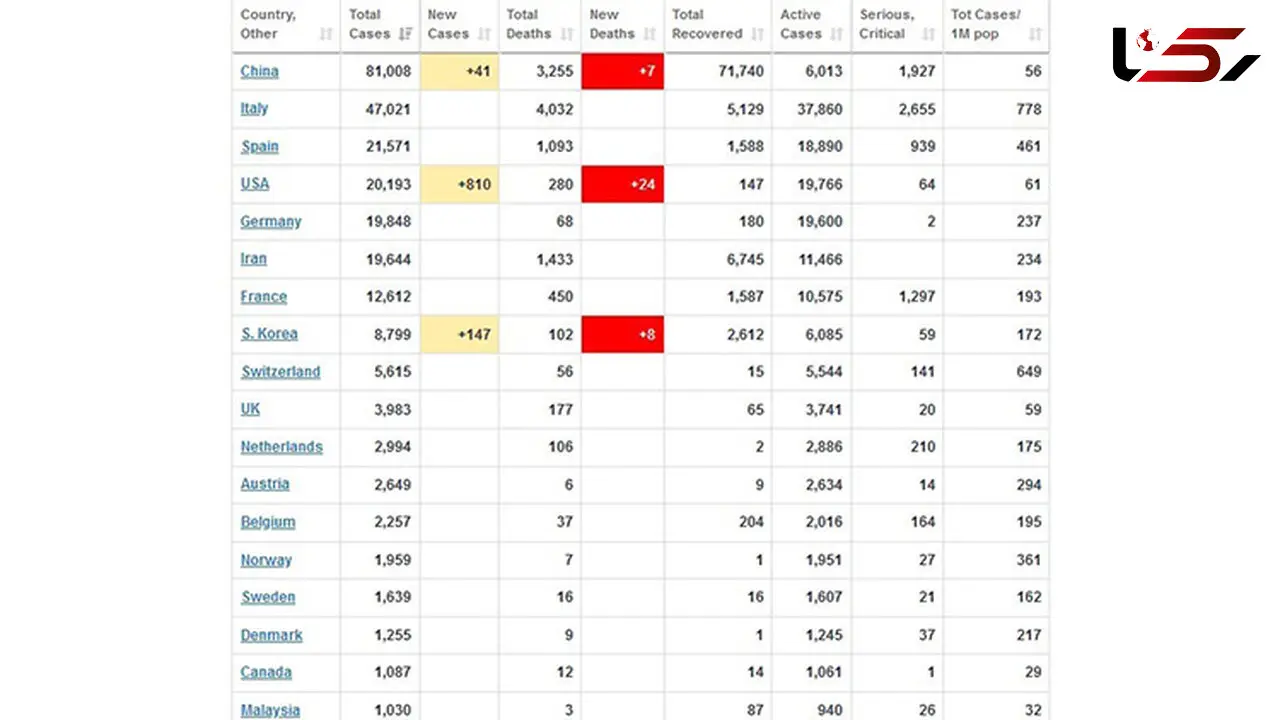Click Denmark's total cases value 1,255
The width and height of the screenshot is (1280, 720).
[393, 635]
